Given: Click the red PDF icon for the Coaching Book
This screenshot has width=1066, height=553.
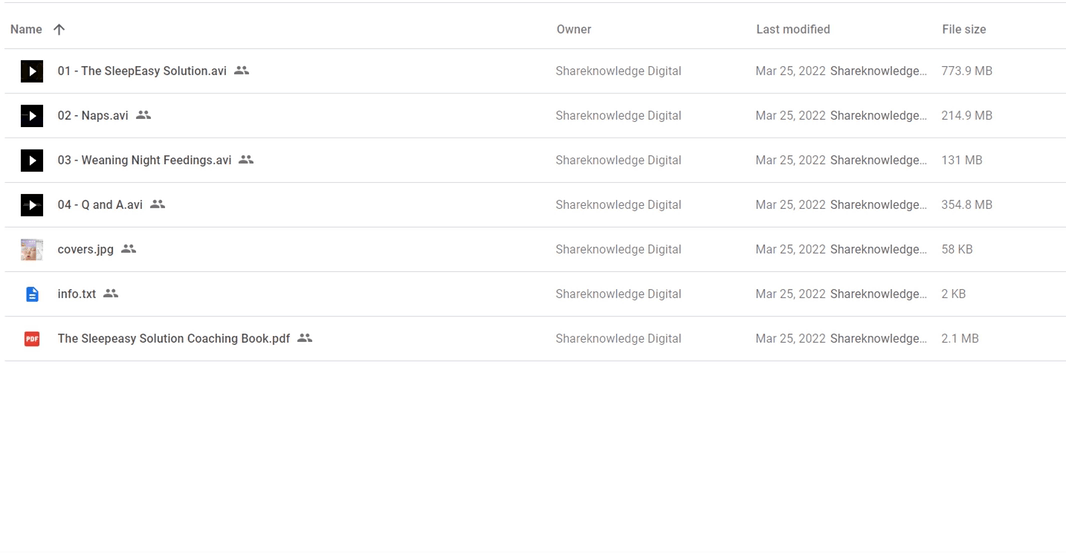Looking at the screenshot, I should 32,339.
